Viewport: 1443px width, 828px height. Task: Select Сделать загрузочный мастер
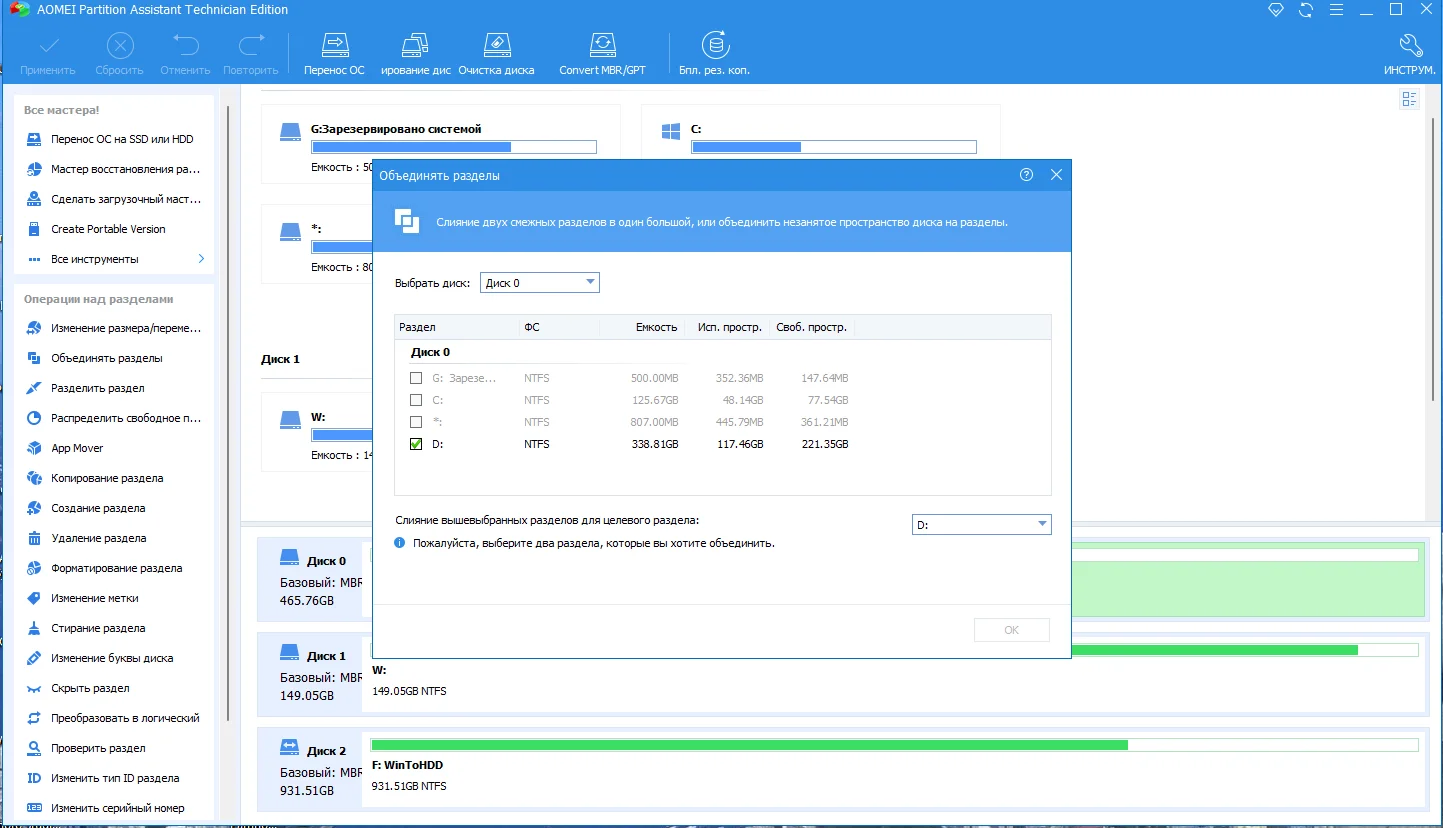coord(114,199)
